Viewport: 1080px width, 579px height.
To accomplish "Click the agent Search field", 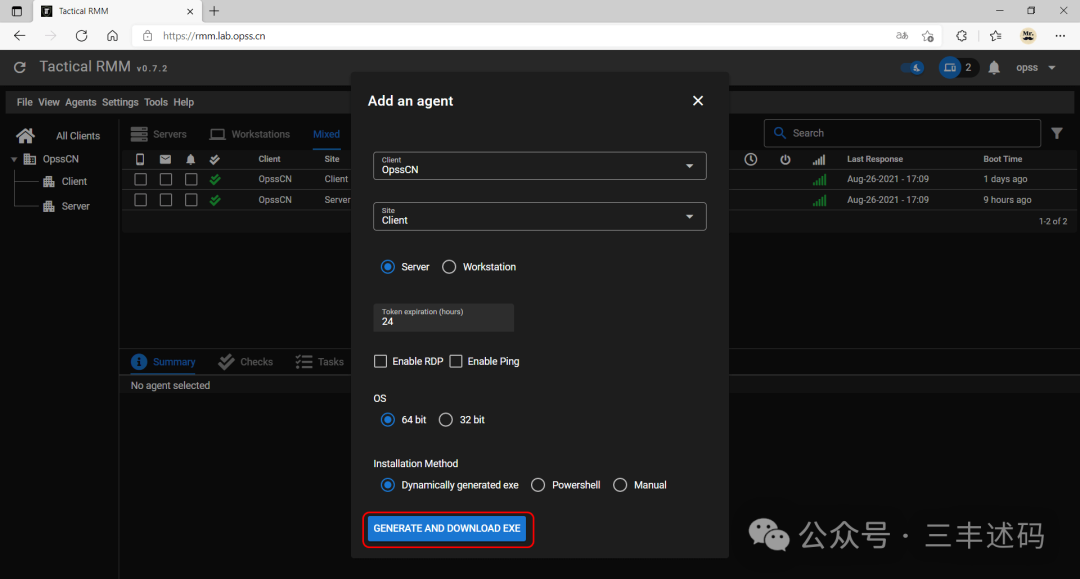I will click(x=902, y=133).
